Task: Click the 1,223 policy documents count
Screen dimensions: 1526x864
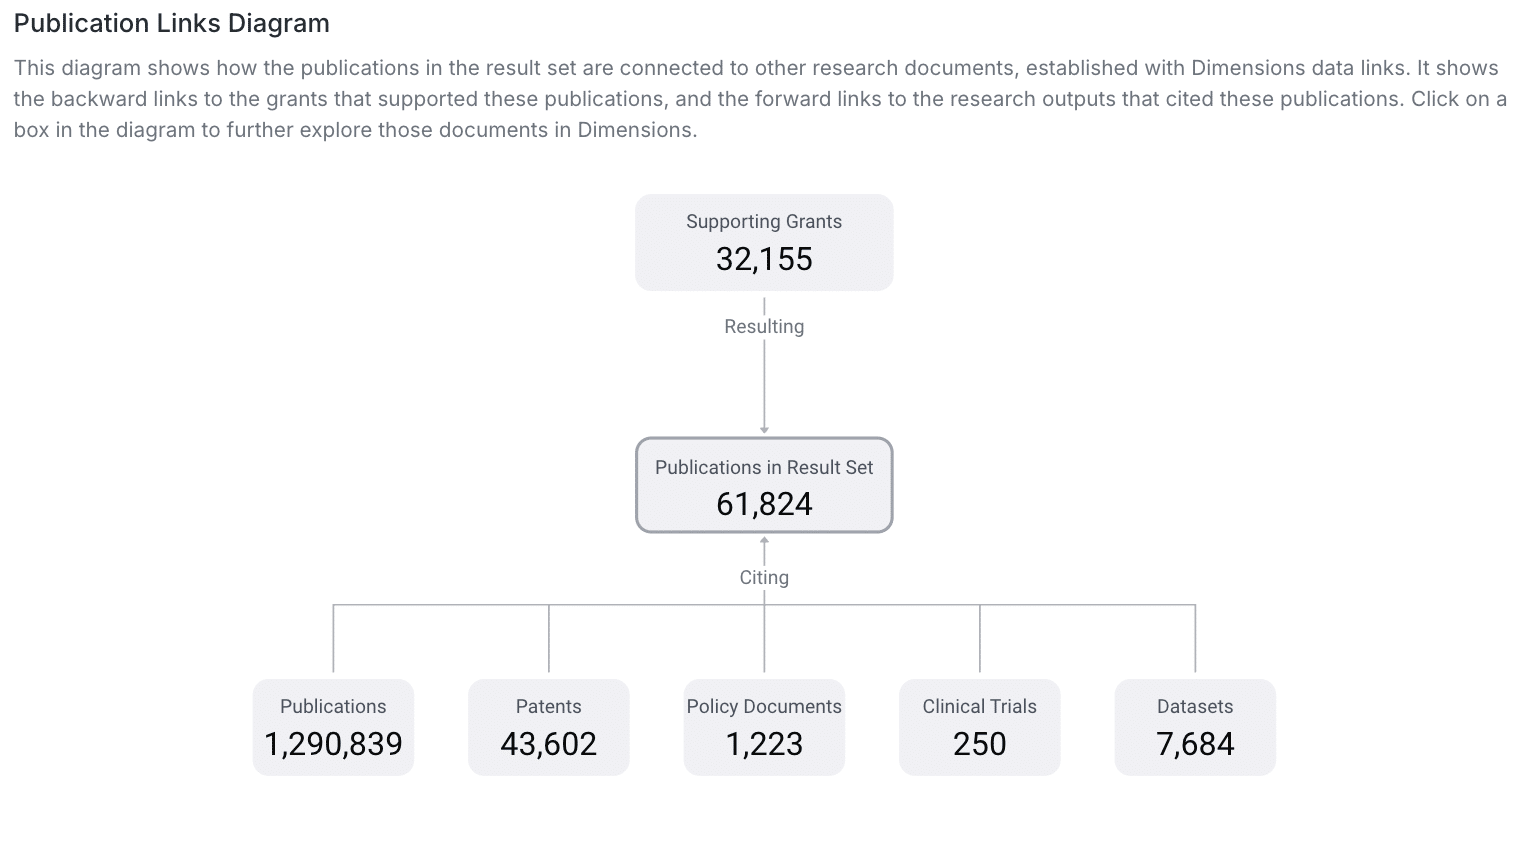Action: [764, 744]
